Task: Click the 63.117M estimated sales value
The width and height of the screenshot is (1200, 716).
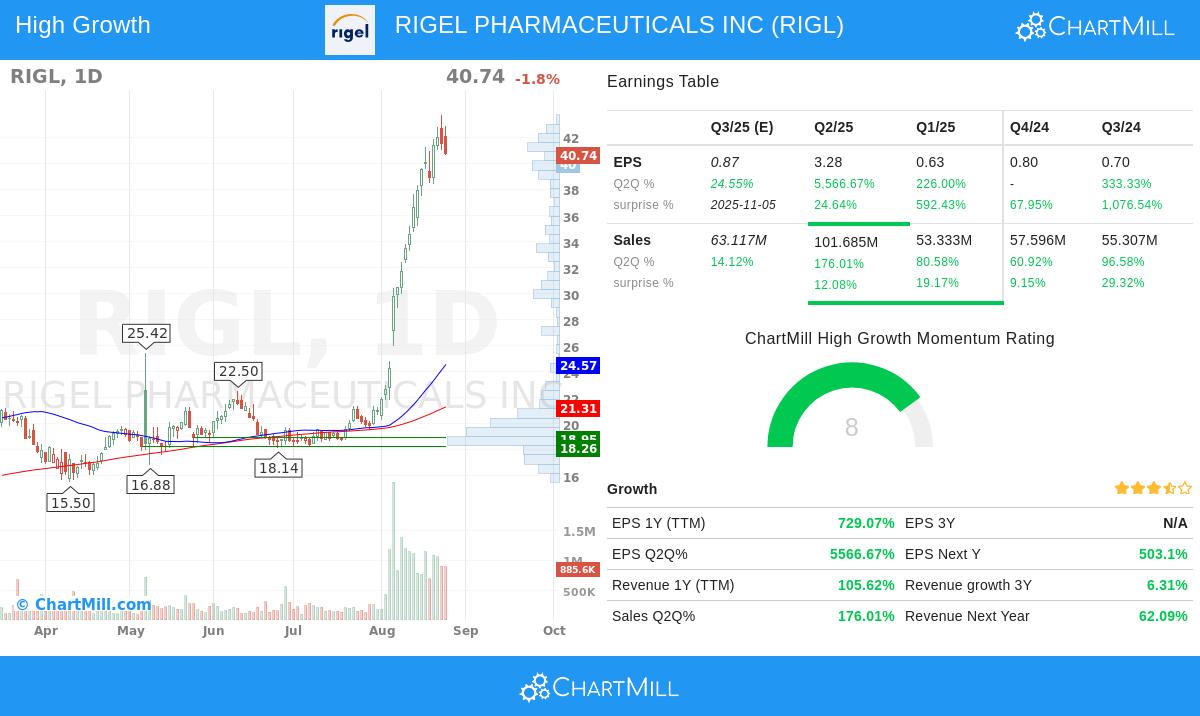Action: pos(739,240)
